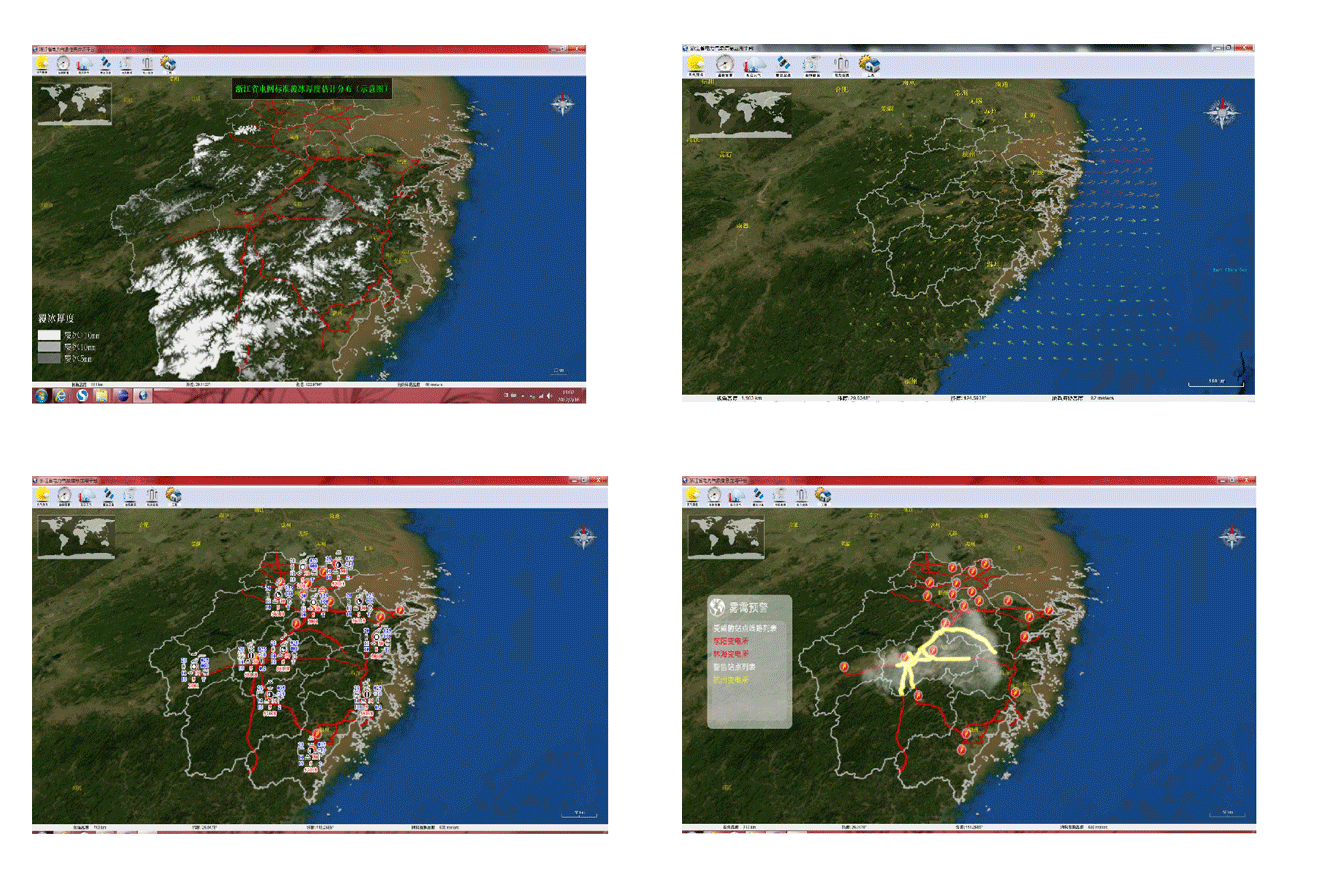Click the compass rose in the fog warning window
Screen dimensions: 1331x881
point(1230,537)
